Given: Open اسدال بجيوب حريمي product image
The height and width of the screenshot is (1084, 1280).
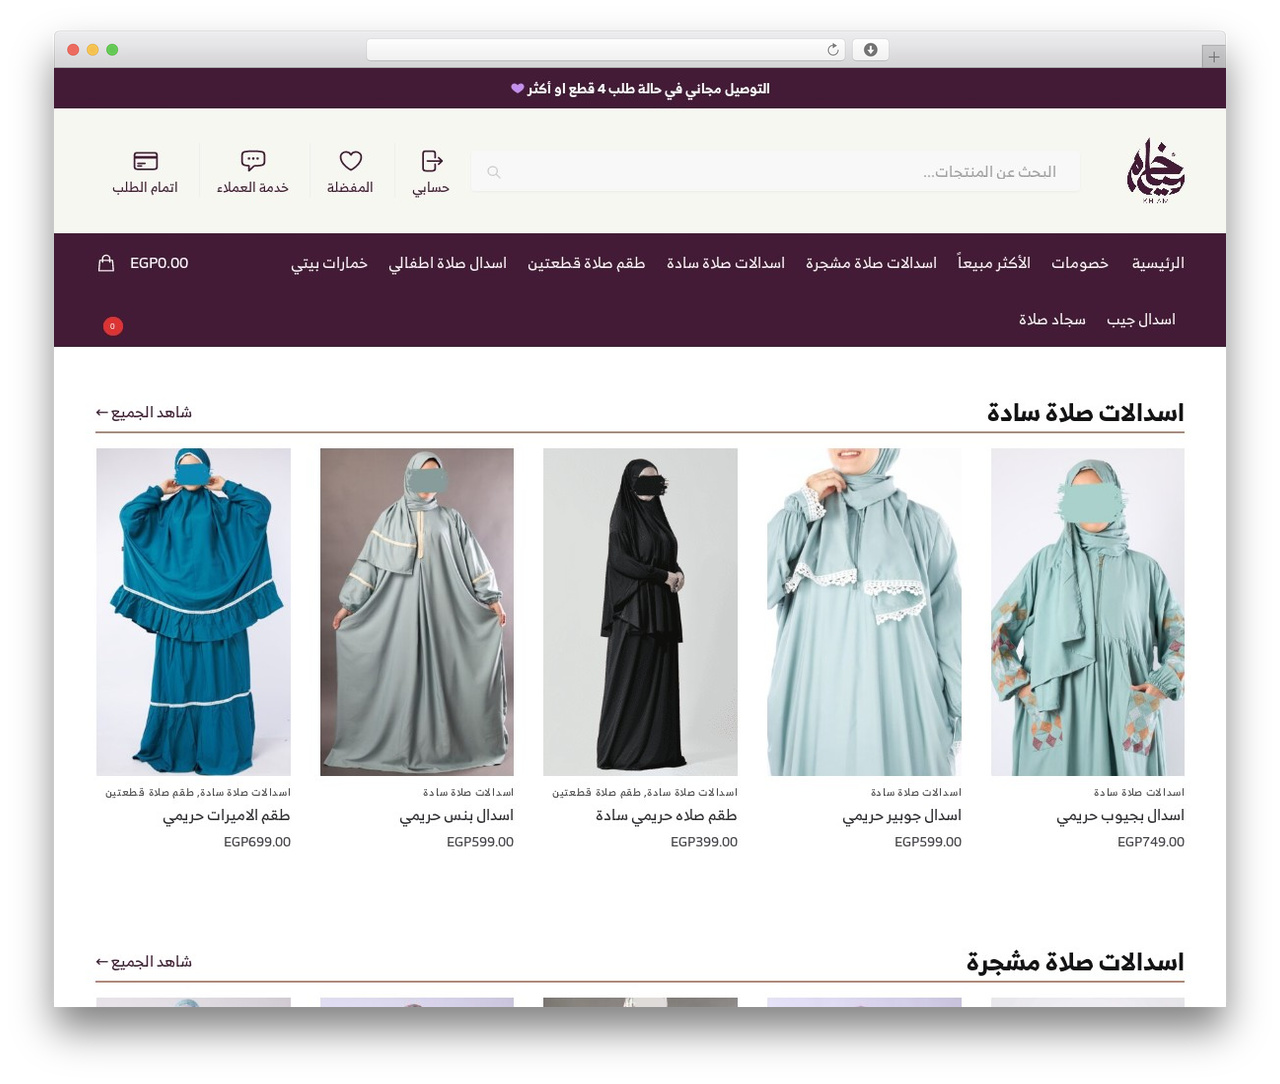Looking at the screenshot, I should (x=1087, y=611).
